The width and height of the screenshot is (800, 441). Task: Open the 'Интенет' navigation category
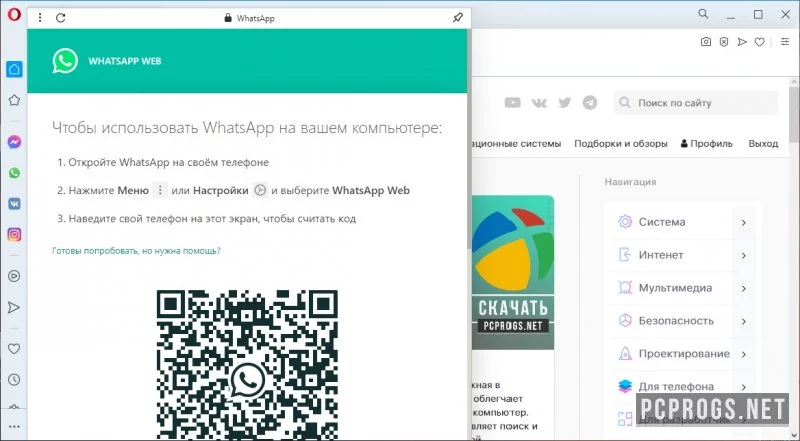(682, 255)
